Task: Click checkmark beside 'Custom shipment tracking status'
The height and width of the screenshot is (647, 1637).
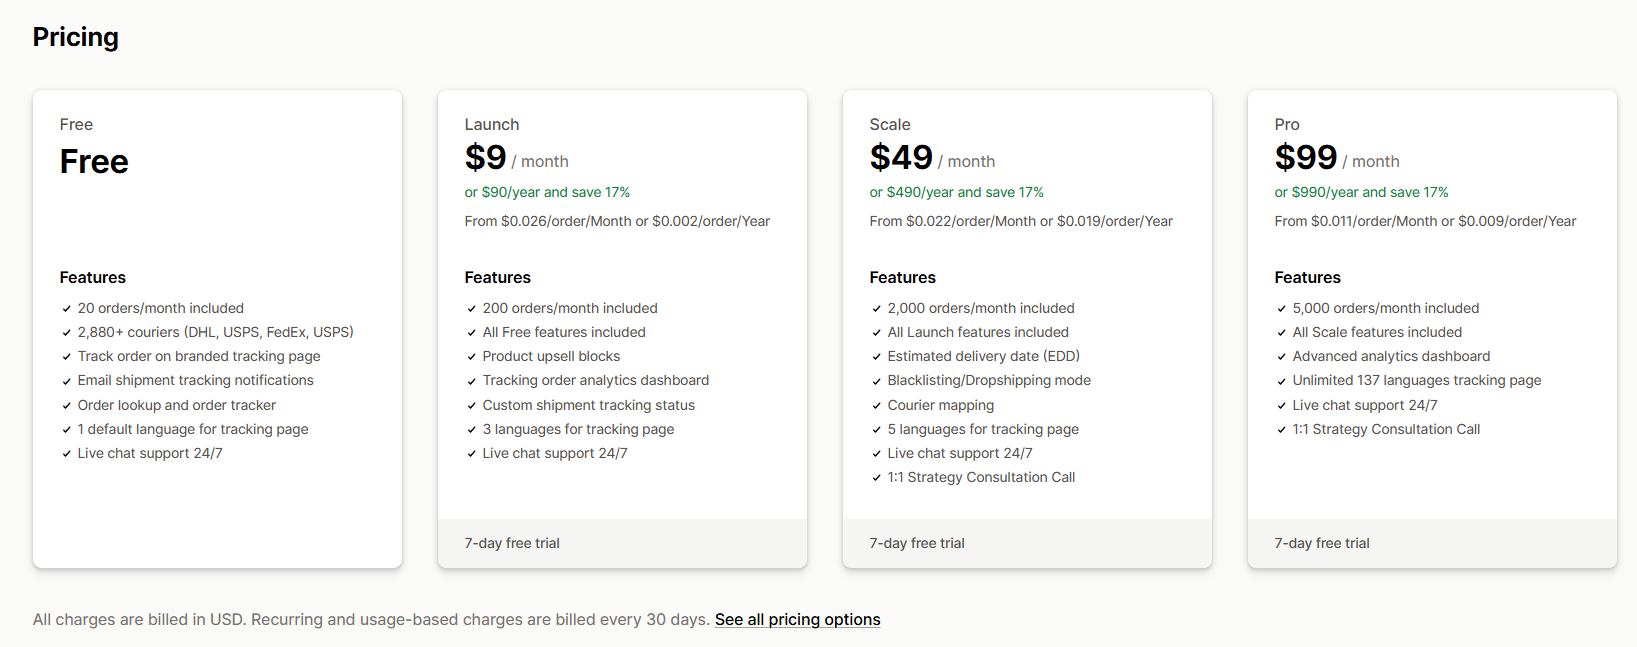Action: point(472,406)
